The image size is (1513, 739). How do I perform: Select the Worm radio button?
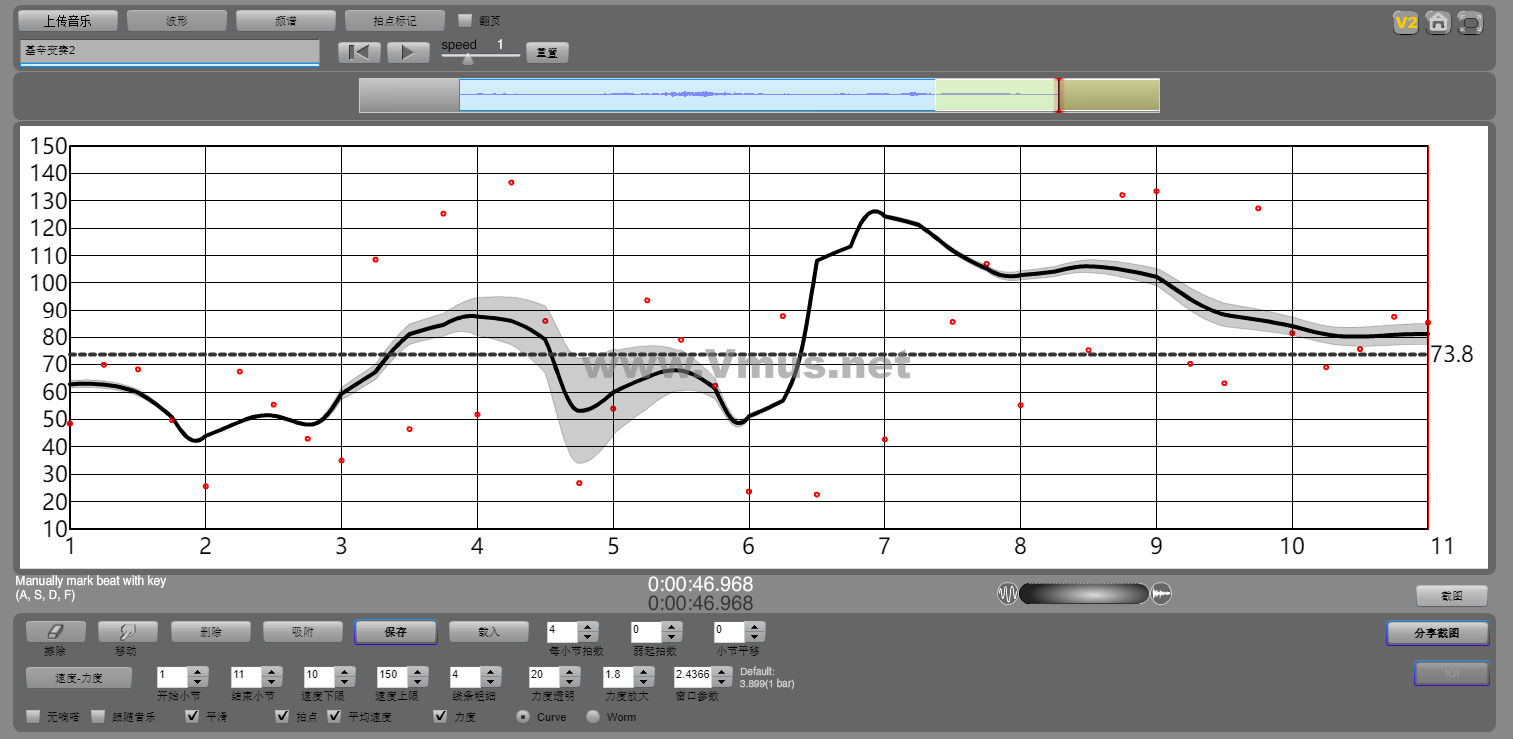[x=593, y=717]
